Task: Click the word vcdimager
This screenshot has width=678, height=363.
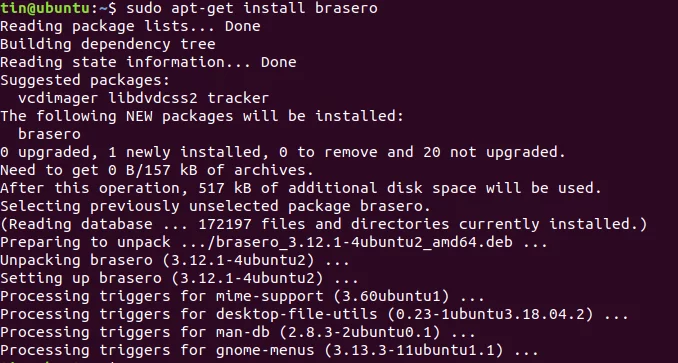Action: 58,98
